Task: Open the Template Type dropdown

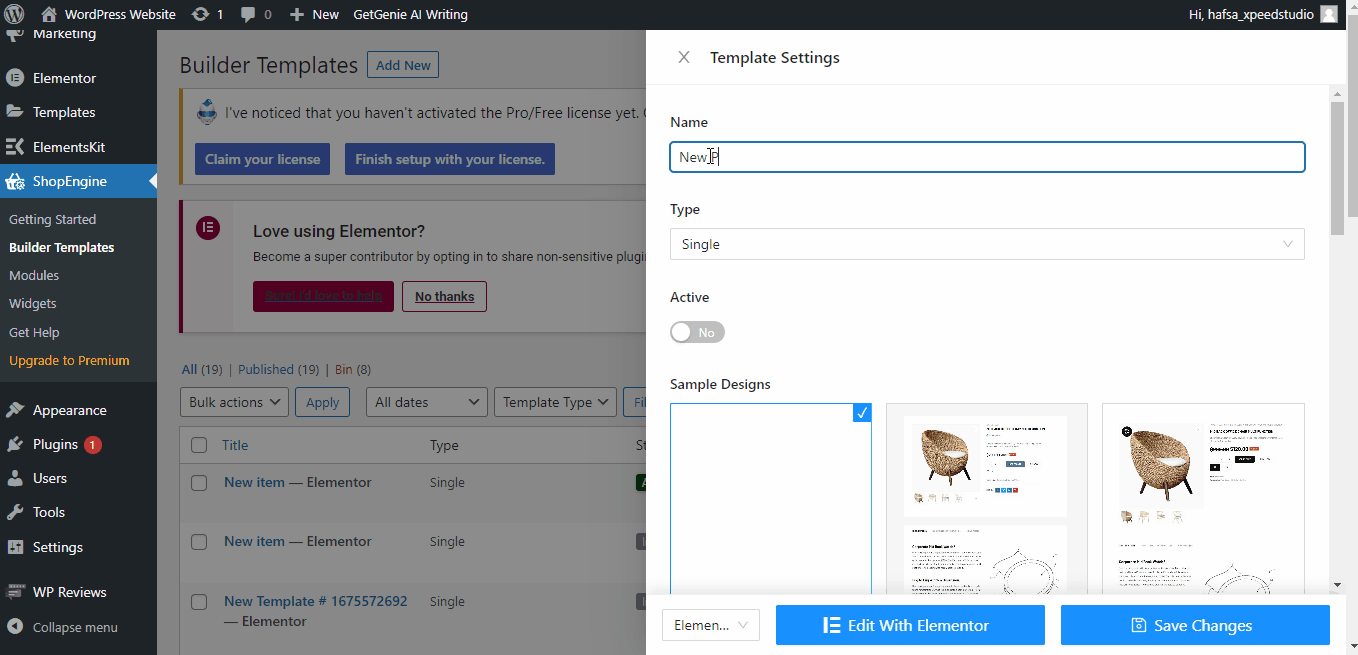Action: [x=554, y=402]
